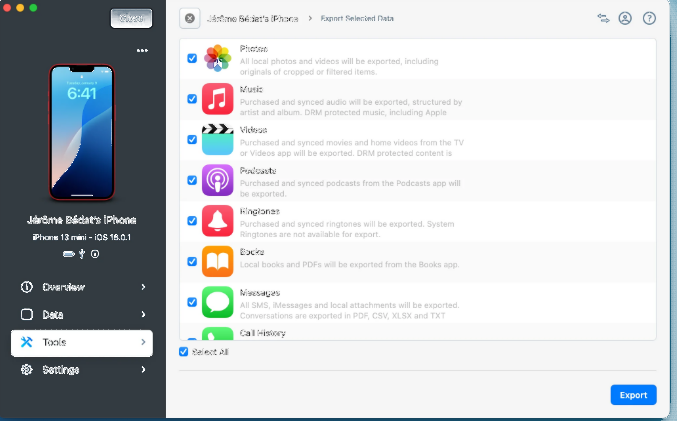Click the Messages speech bubble icon

[218, 302]
